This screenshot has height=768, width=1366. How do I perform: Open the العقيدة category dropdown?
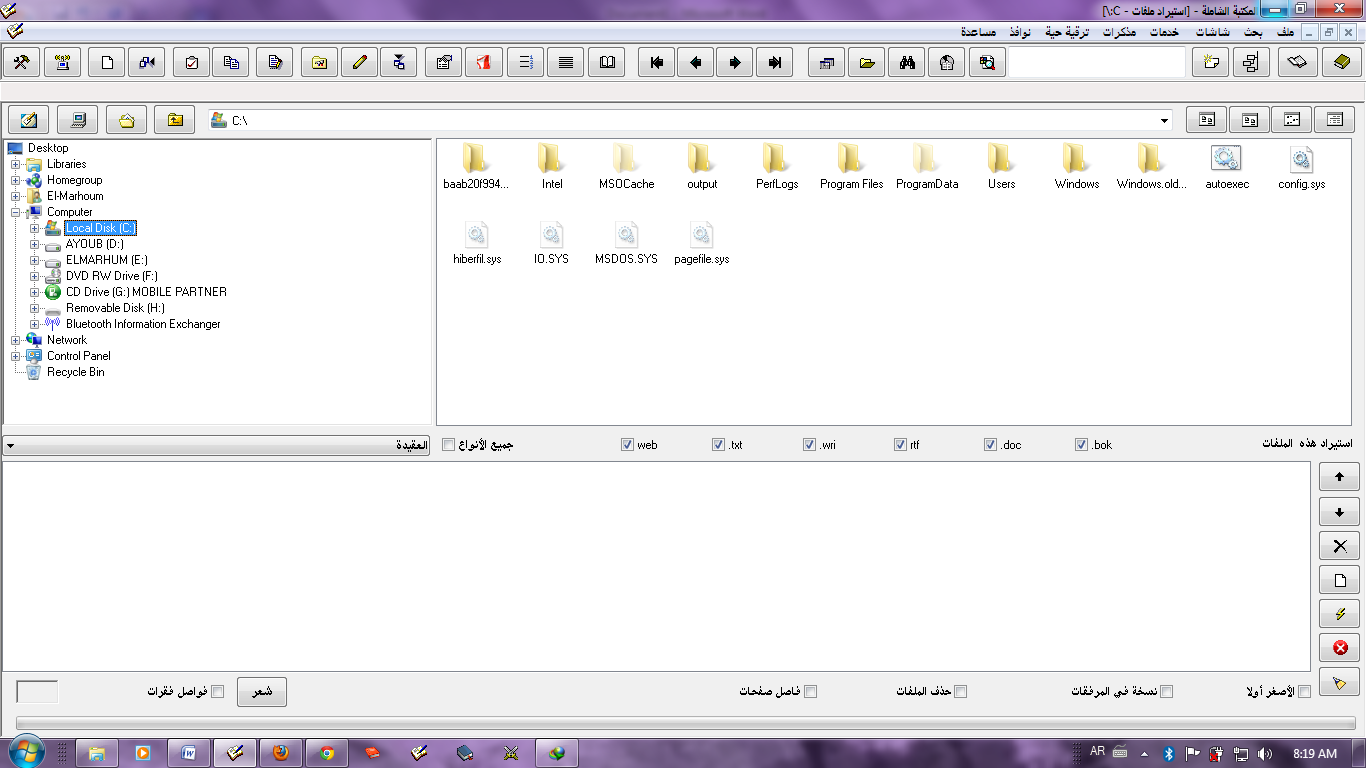pos(217,445)
